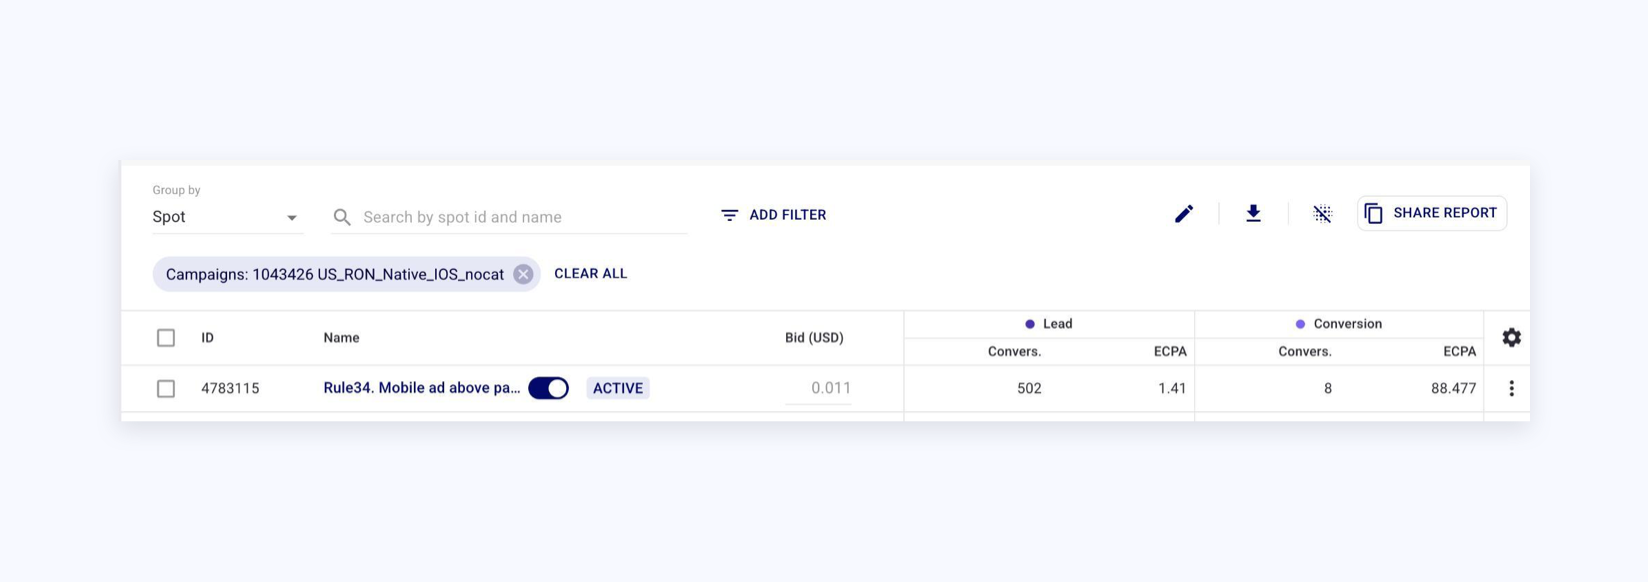Click the Bid (USD) column header
This screenshot has width=1648, height=582.
814,338
